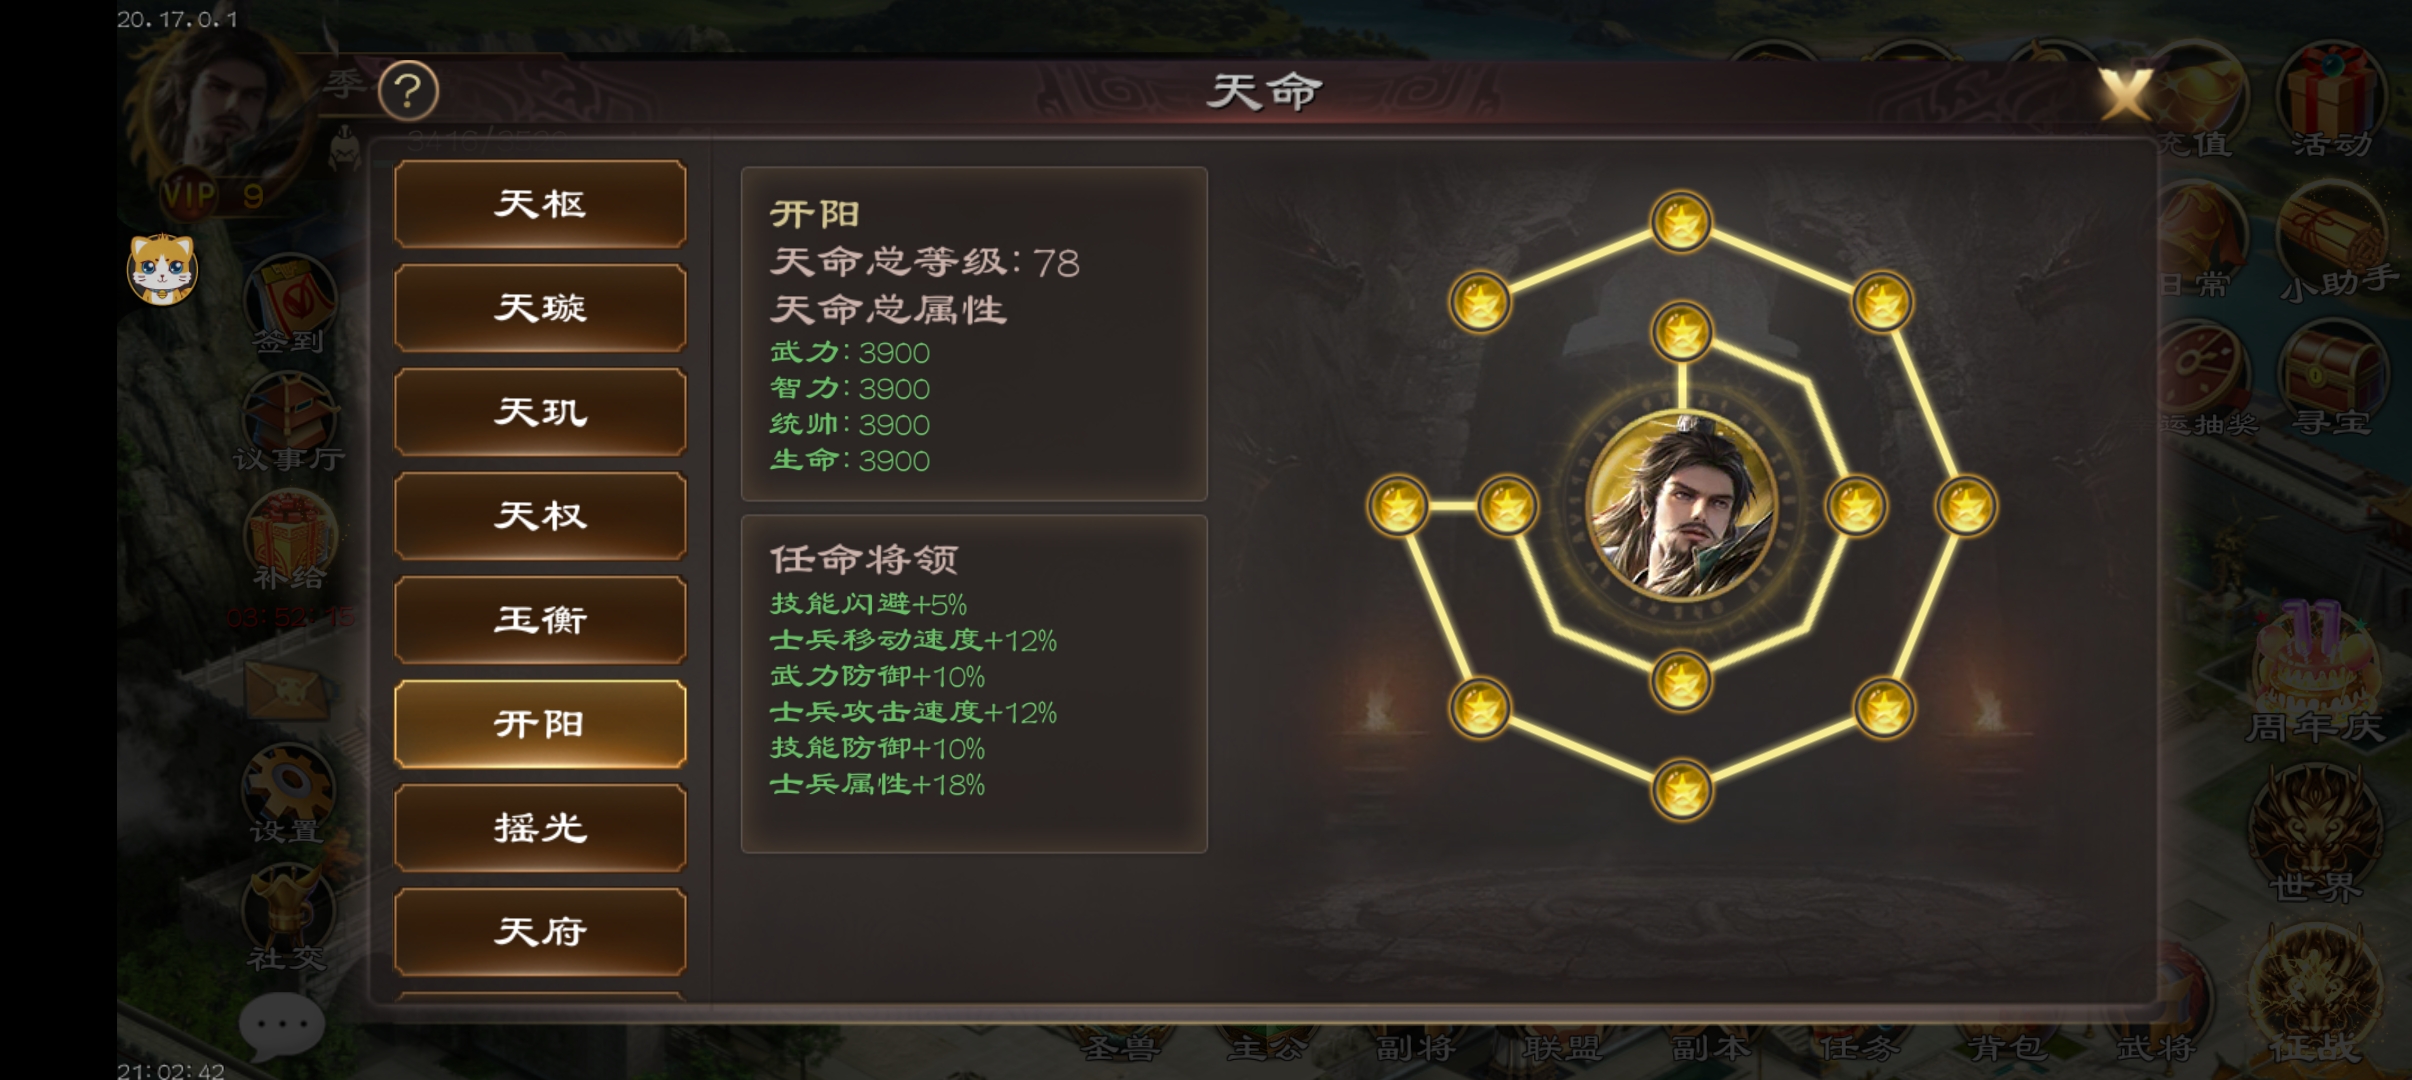Open the 活动 gift box icon

pyautogui.click(x=2332, y=100)
